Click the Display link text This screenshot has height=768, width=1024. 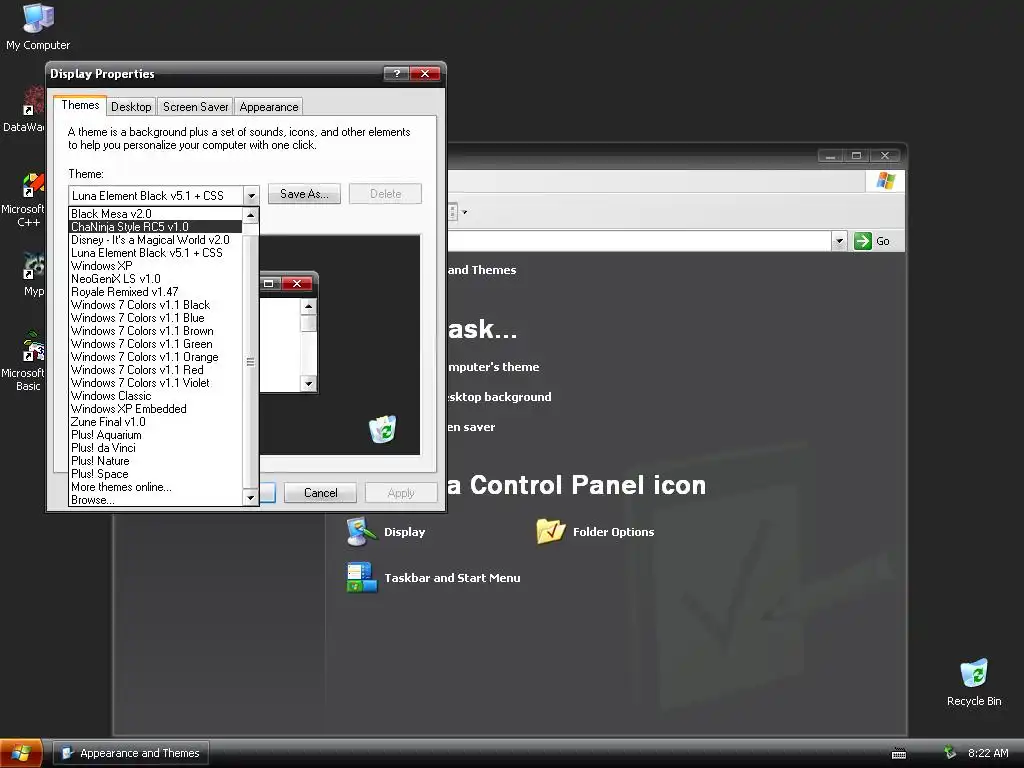[404, 532]
